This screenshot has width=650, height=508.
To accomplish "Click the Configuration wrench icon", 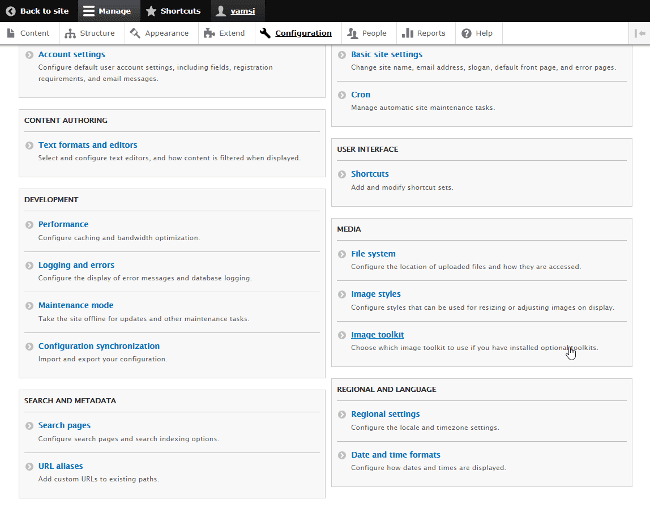I will pyautogui.click(x=265, y=33).
